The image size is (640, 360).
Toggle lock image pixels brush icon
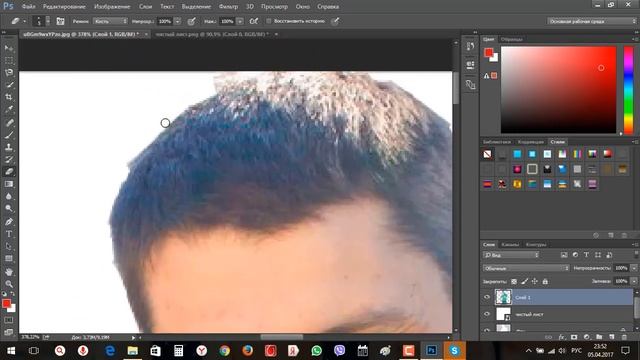point(524,282)
